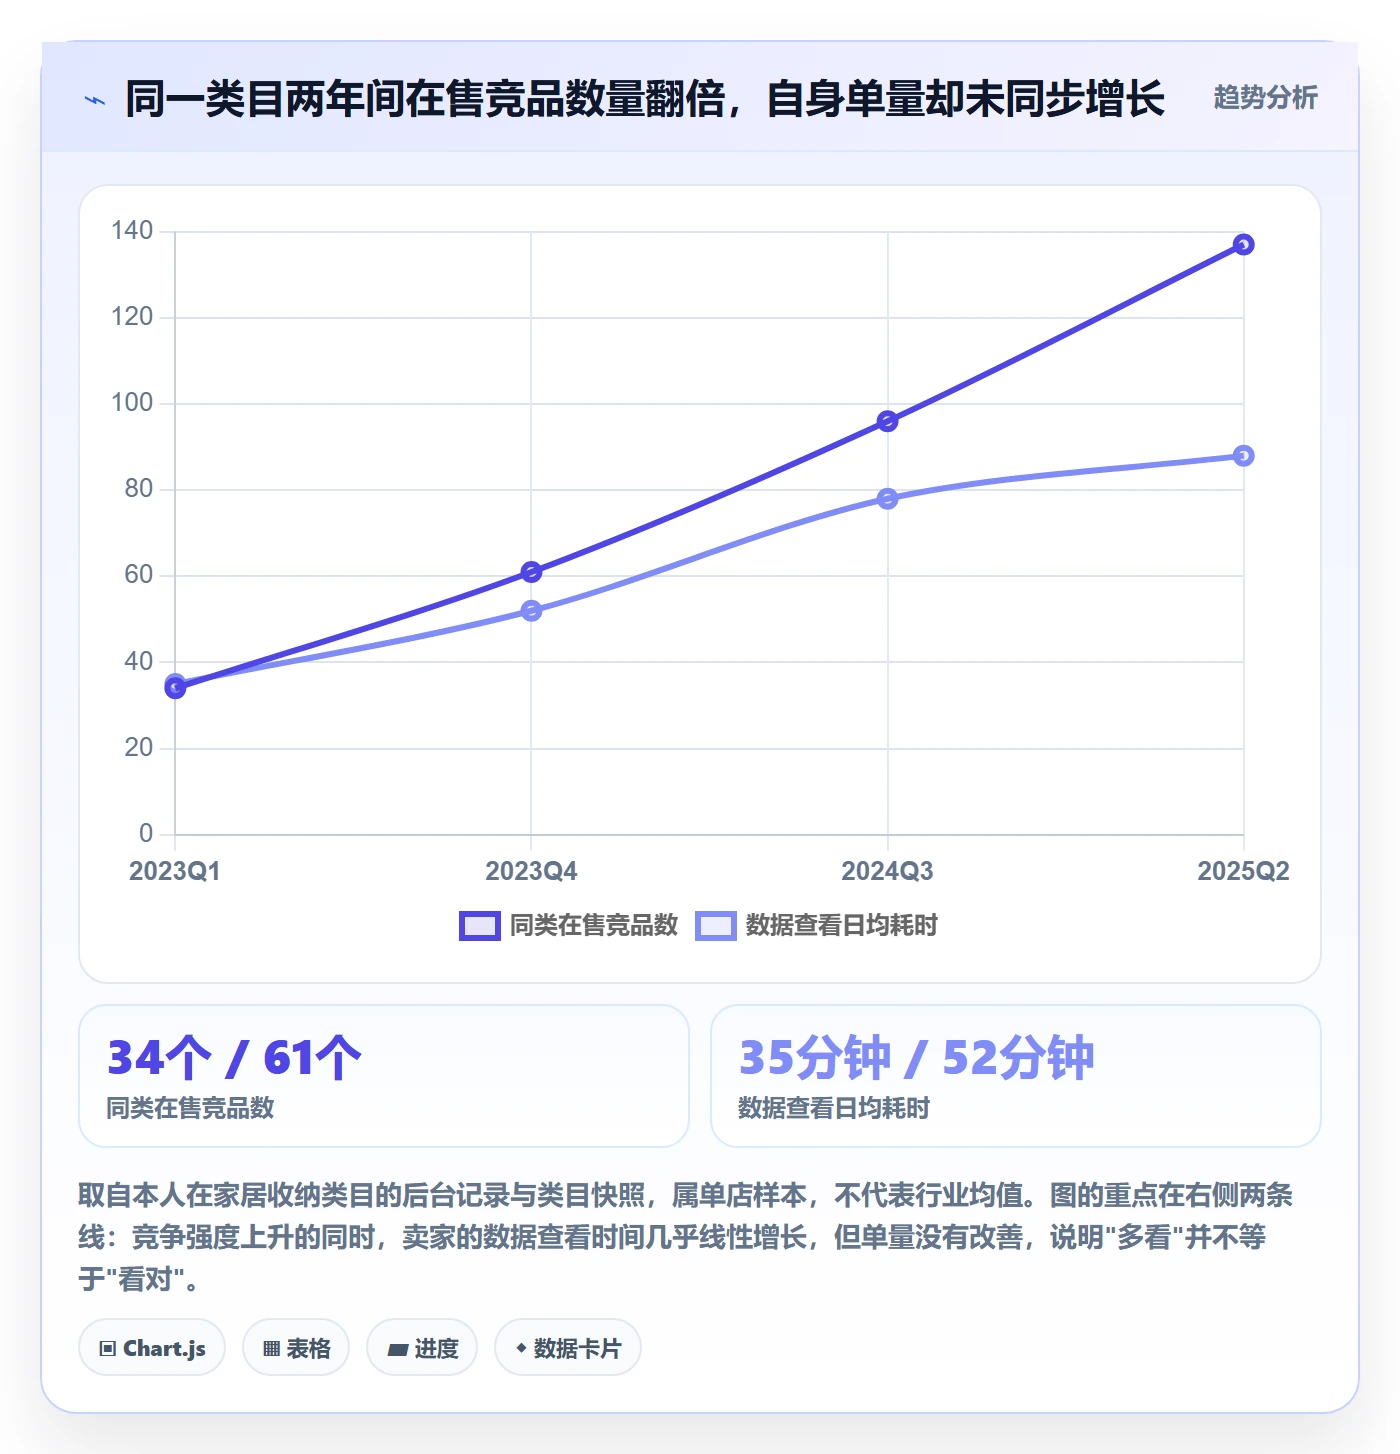The image size is (1400, 1454).
Task: Click the 趋势分析 badge in the header
Action: coord(1265,97)
